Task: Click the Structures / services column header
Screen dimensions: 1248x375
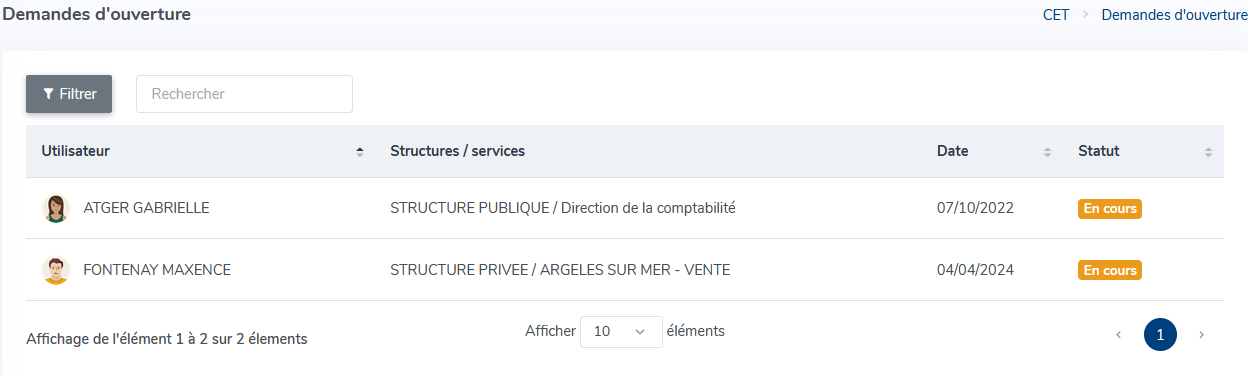Action: coord(457,151)
